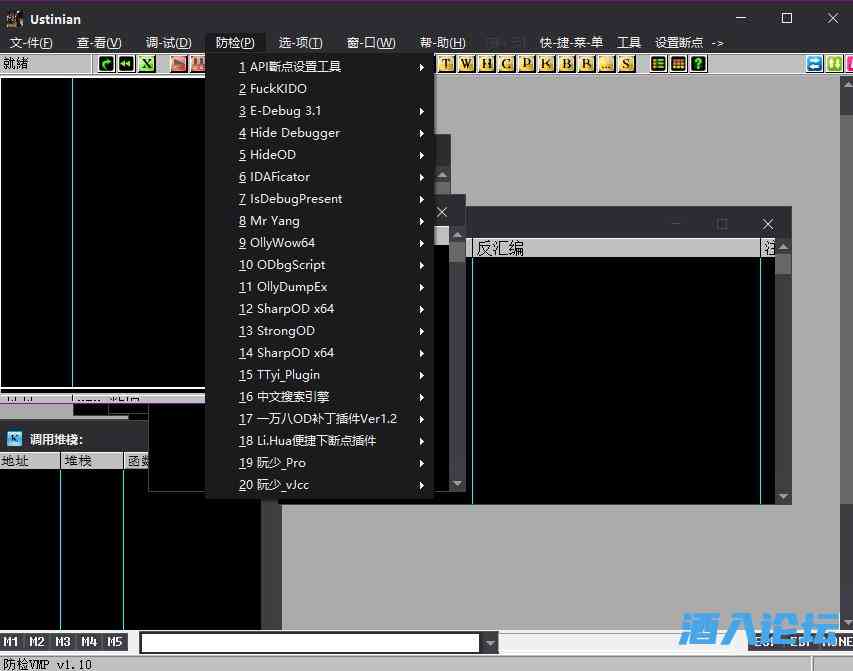Click the green rewind toolbar icon
Screen dimensions: 853x671
pyautogui.click(x=126, y=64)
